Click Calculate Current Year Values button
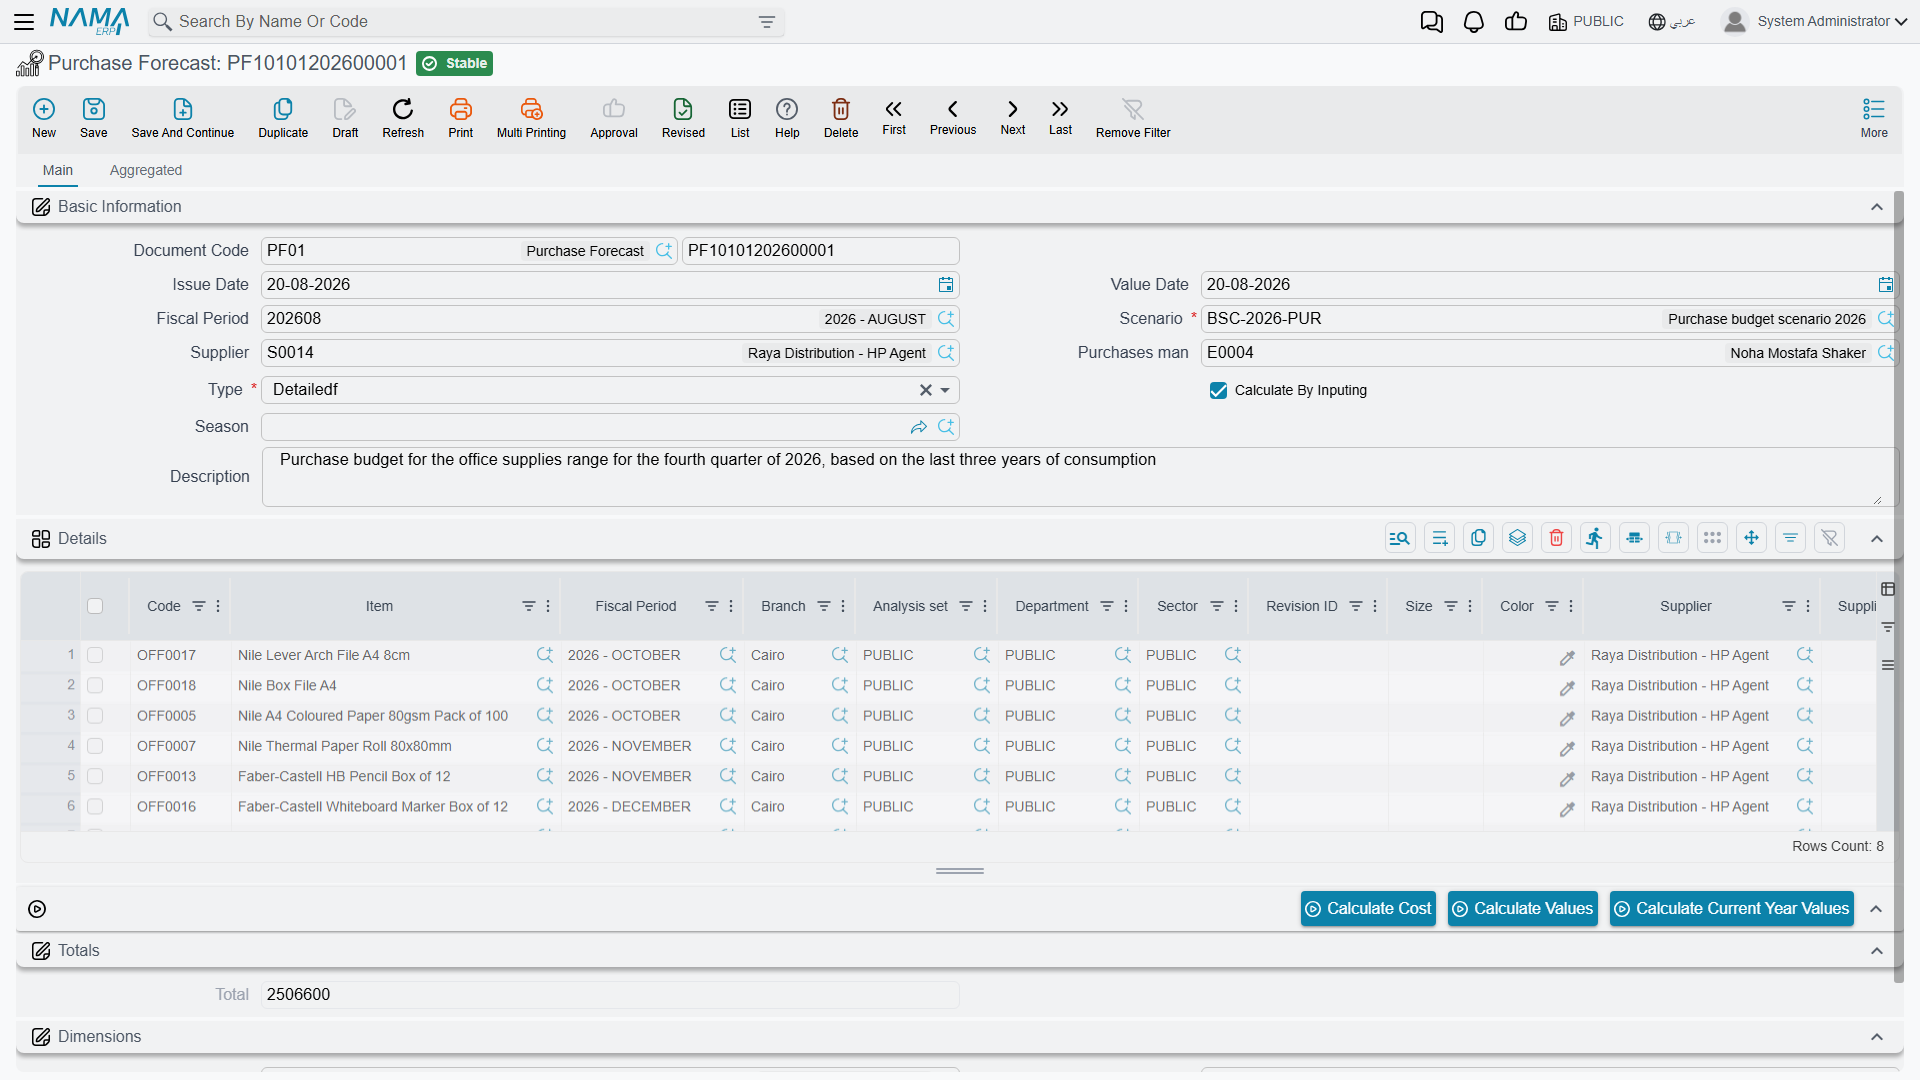Viewport: 1920px width, 1080px height. point(1732,909)
